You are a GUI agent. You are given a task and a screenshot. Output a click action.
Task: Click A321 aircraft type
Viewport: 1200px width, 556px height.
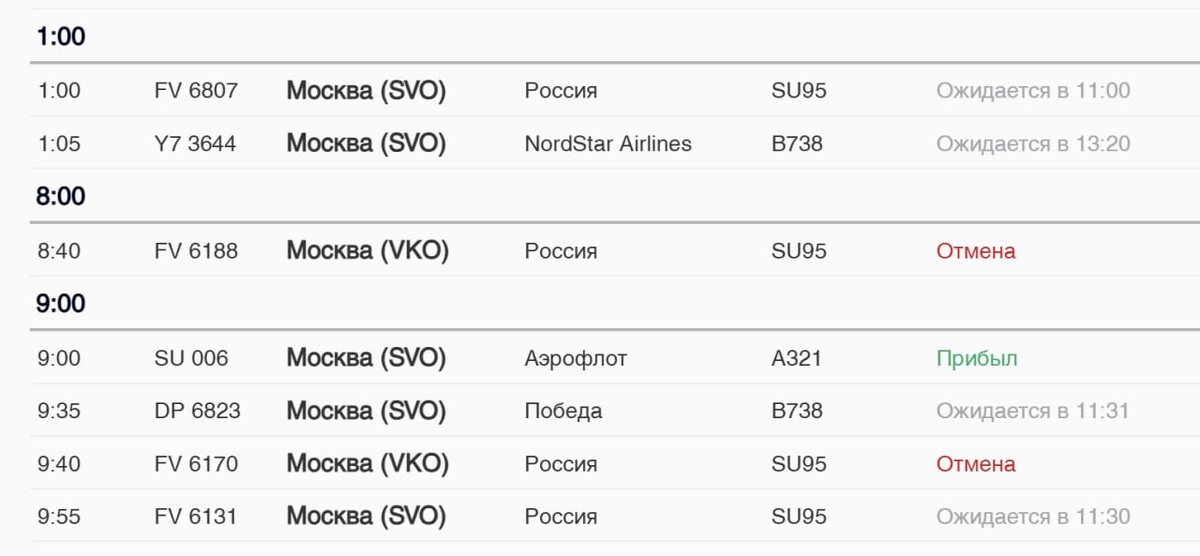pyautogui.click(x=796, y=358)
